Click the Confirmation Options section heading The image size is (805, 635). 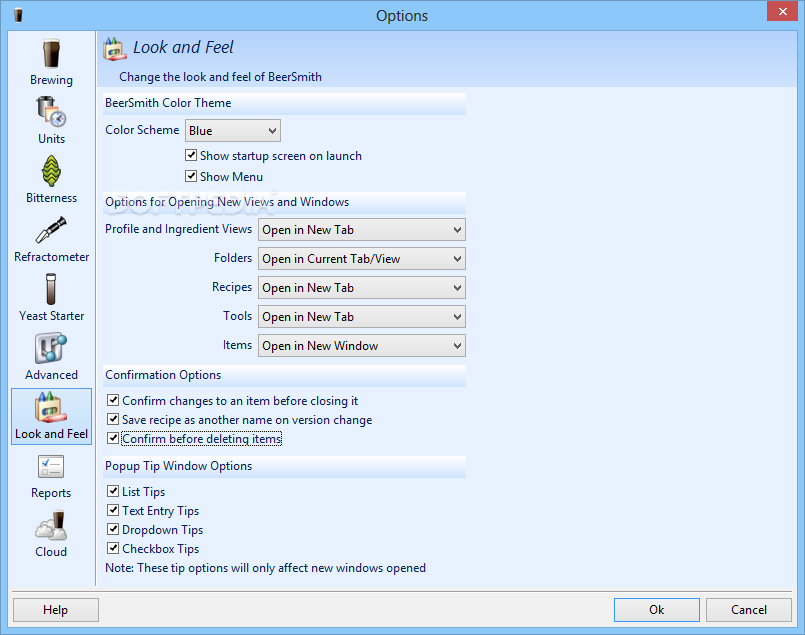point(163,375)
